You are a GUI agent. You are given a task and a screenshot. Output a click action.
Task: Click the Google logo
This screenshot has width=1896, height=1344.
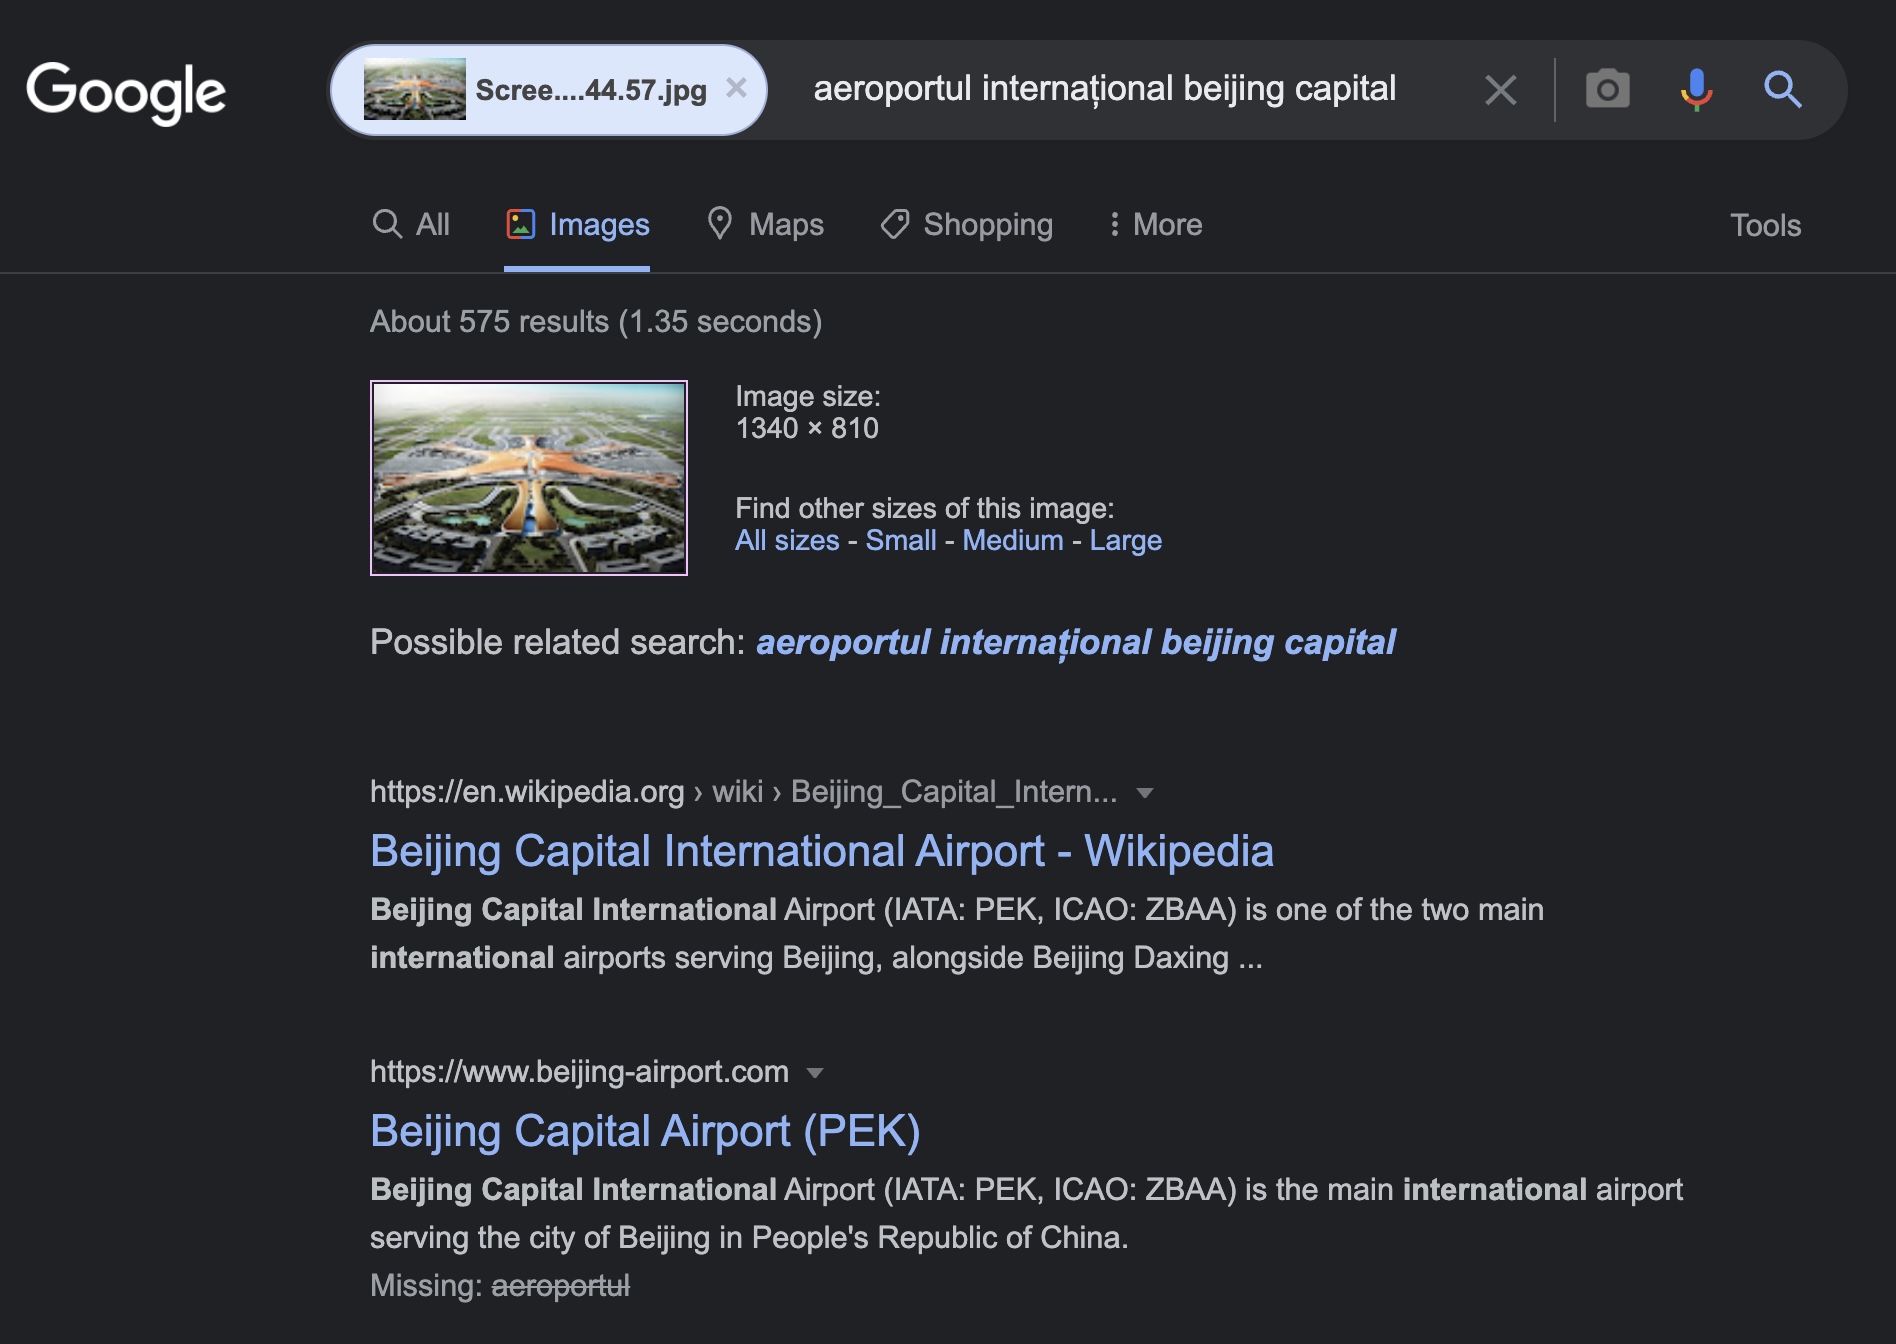(x=126, y=92)
